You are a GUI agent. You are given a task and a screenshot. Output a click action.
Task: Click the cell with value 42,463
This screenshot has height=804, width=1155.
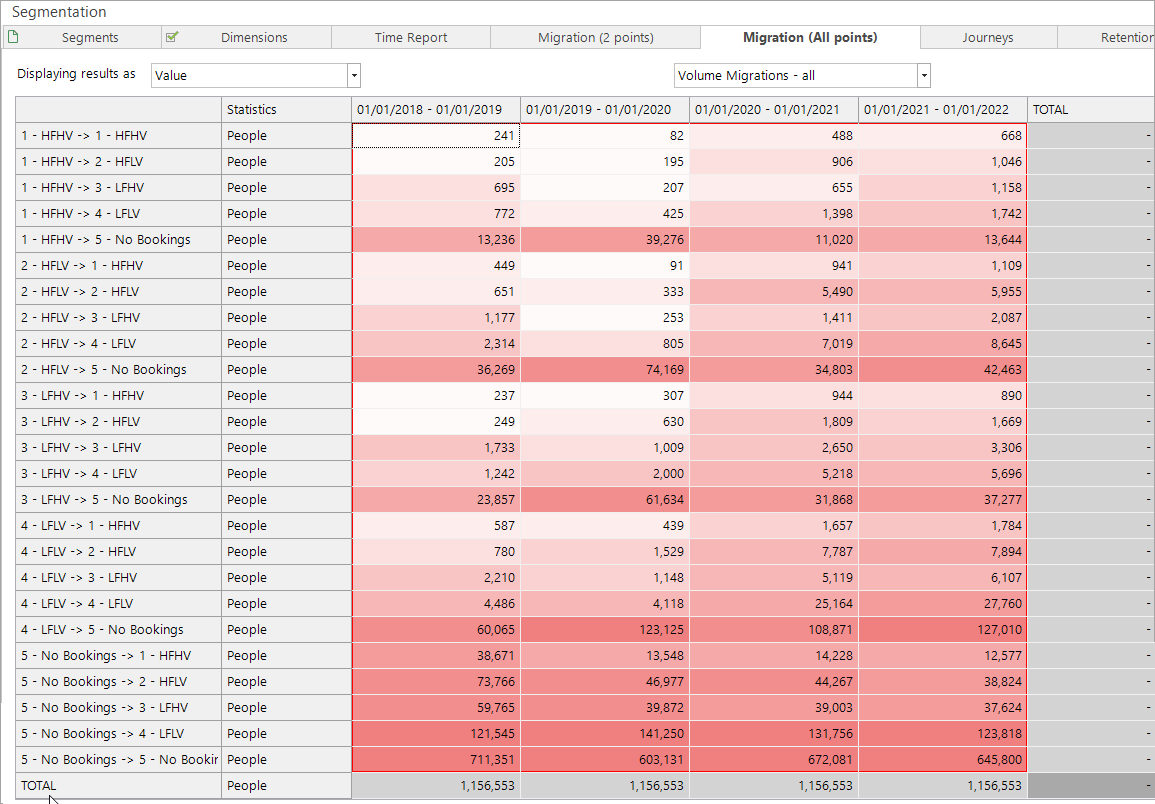tap(943, 370)
